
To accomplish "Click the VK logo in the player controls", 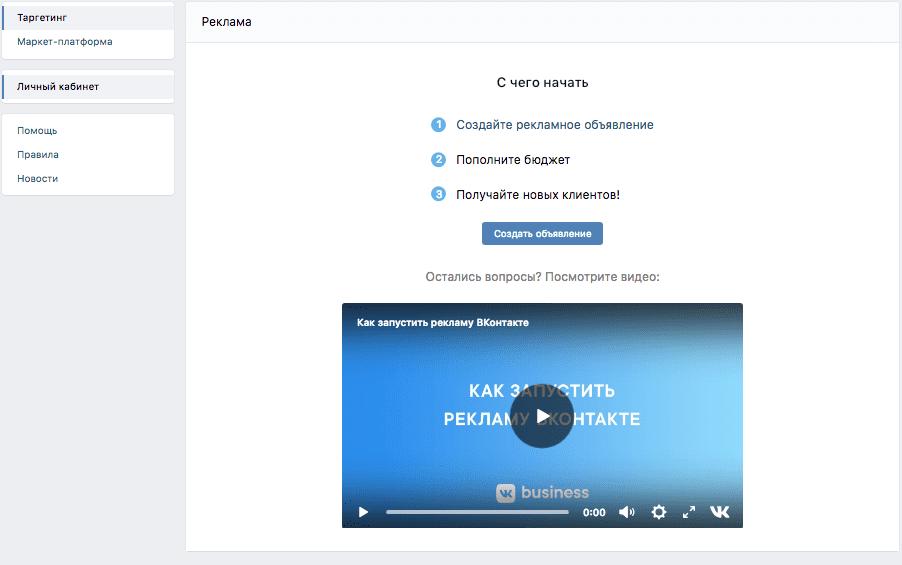I will (x=720, y=512).
